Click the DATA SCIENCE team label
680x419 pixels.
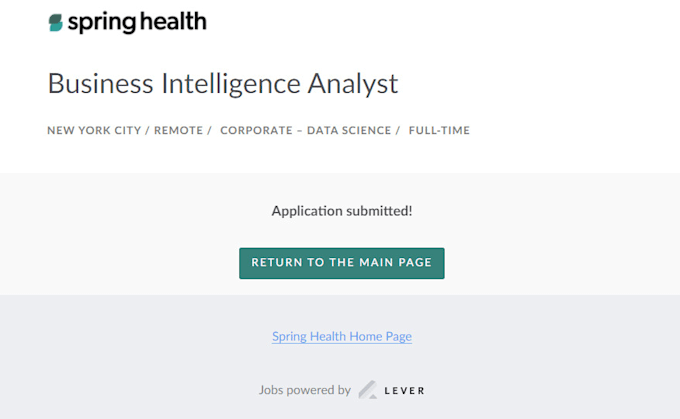pos(349,131)
